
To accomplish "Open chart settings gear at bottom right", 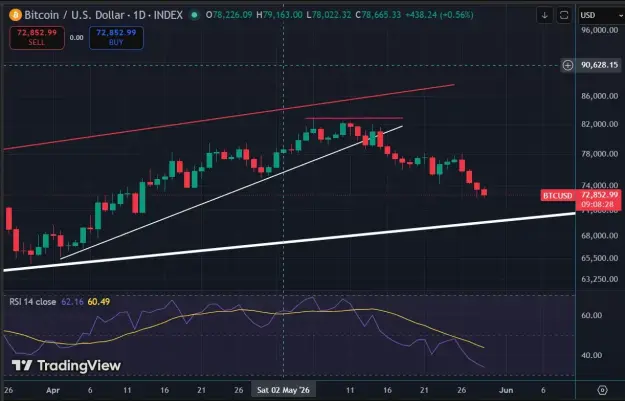I will [x=602, y=390].
